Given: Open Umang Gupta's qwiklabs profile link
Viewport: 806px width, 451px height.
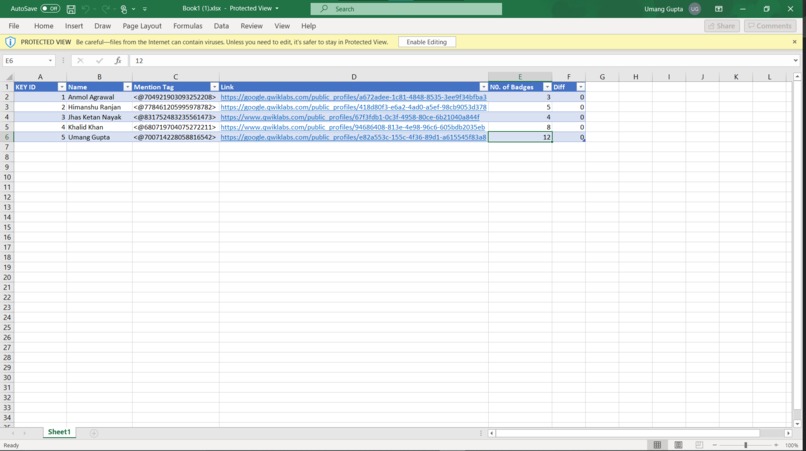Looking at the screenshot, I should [x=353, y=137].
